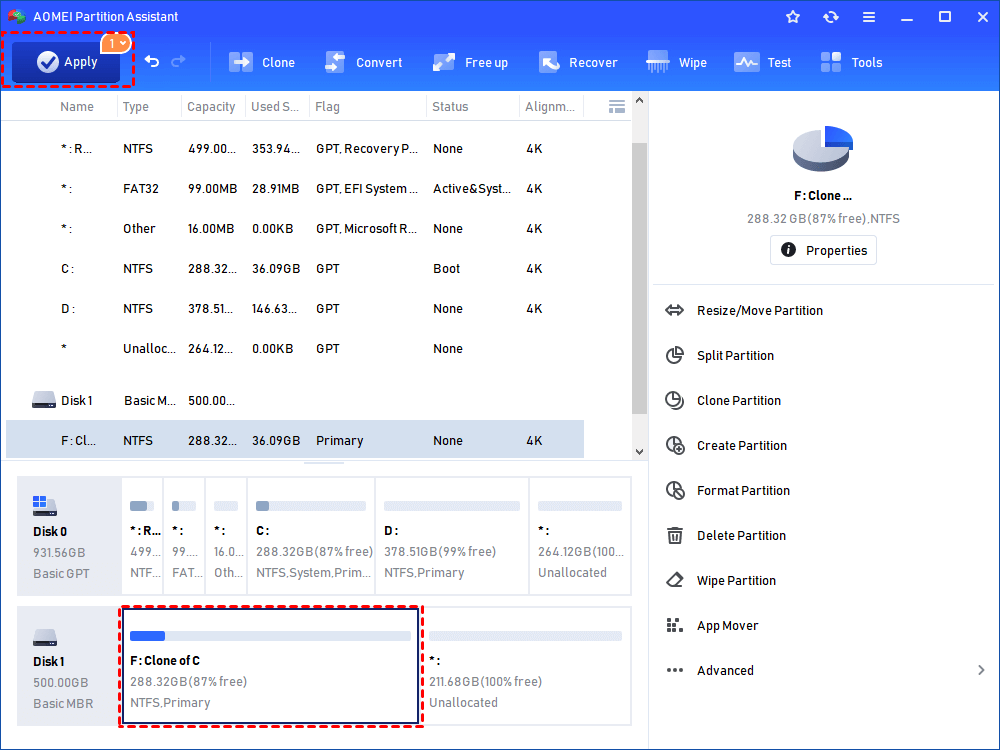Choose the Wipe Partition text
The height and width of the screenshot is (750, 1000).
click(736, 580)
